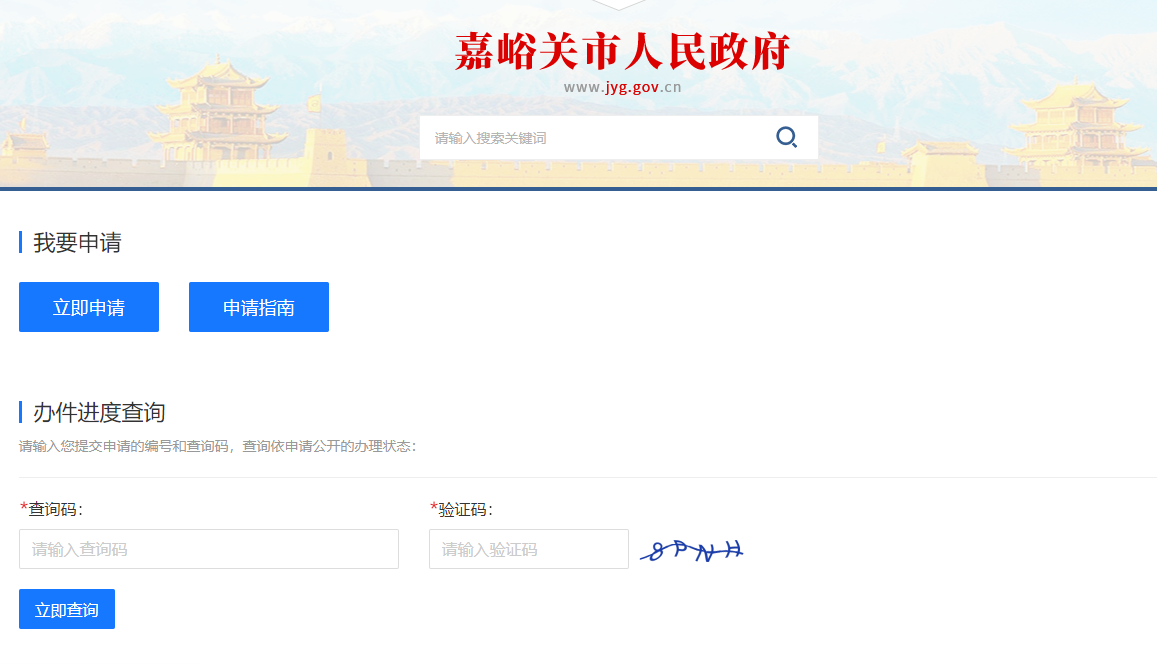
Task: Click the blue accent bar beside 我要申请
Action: (x=20, y=243)
